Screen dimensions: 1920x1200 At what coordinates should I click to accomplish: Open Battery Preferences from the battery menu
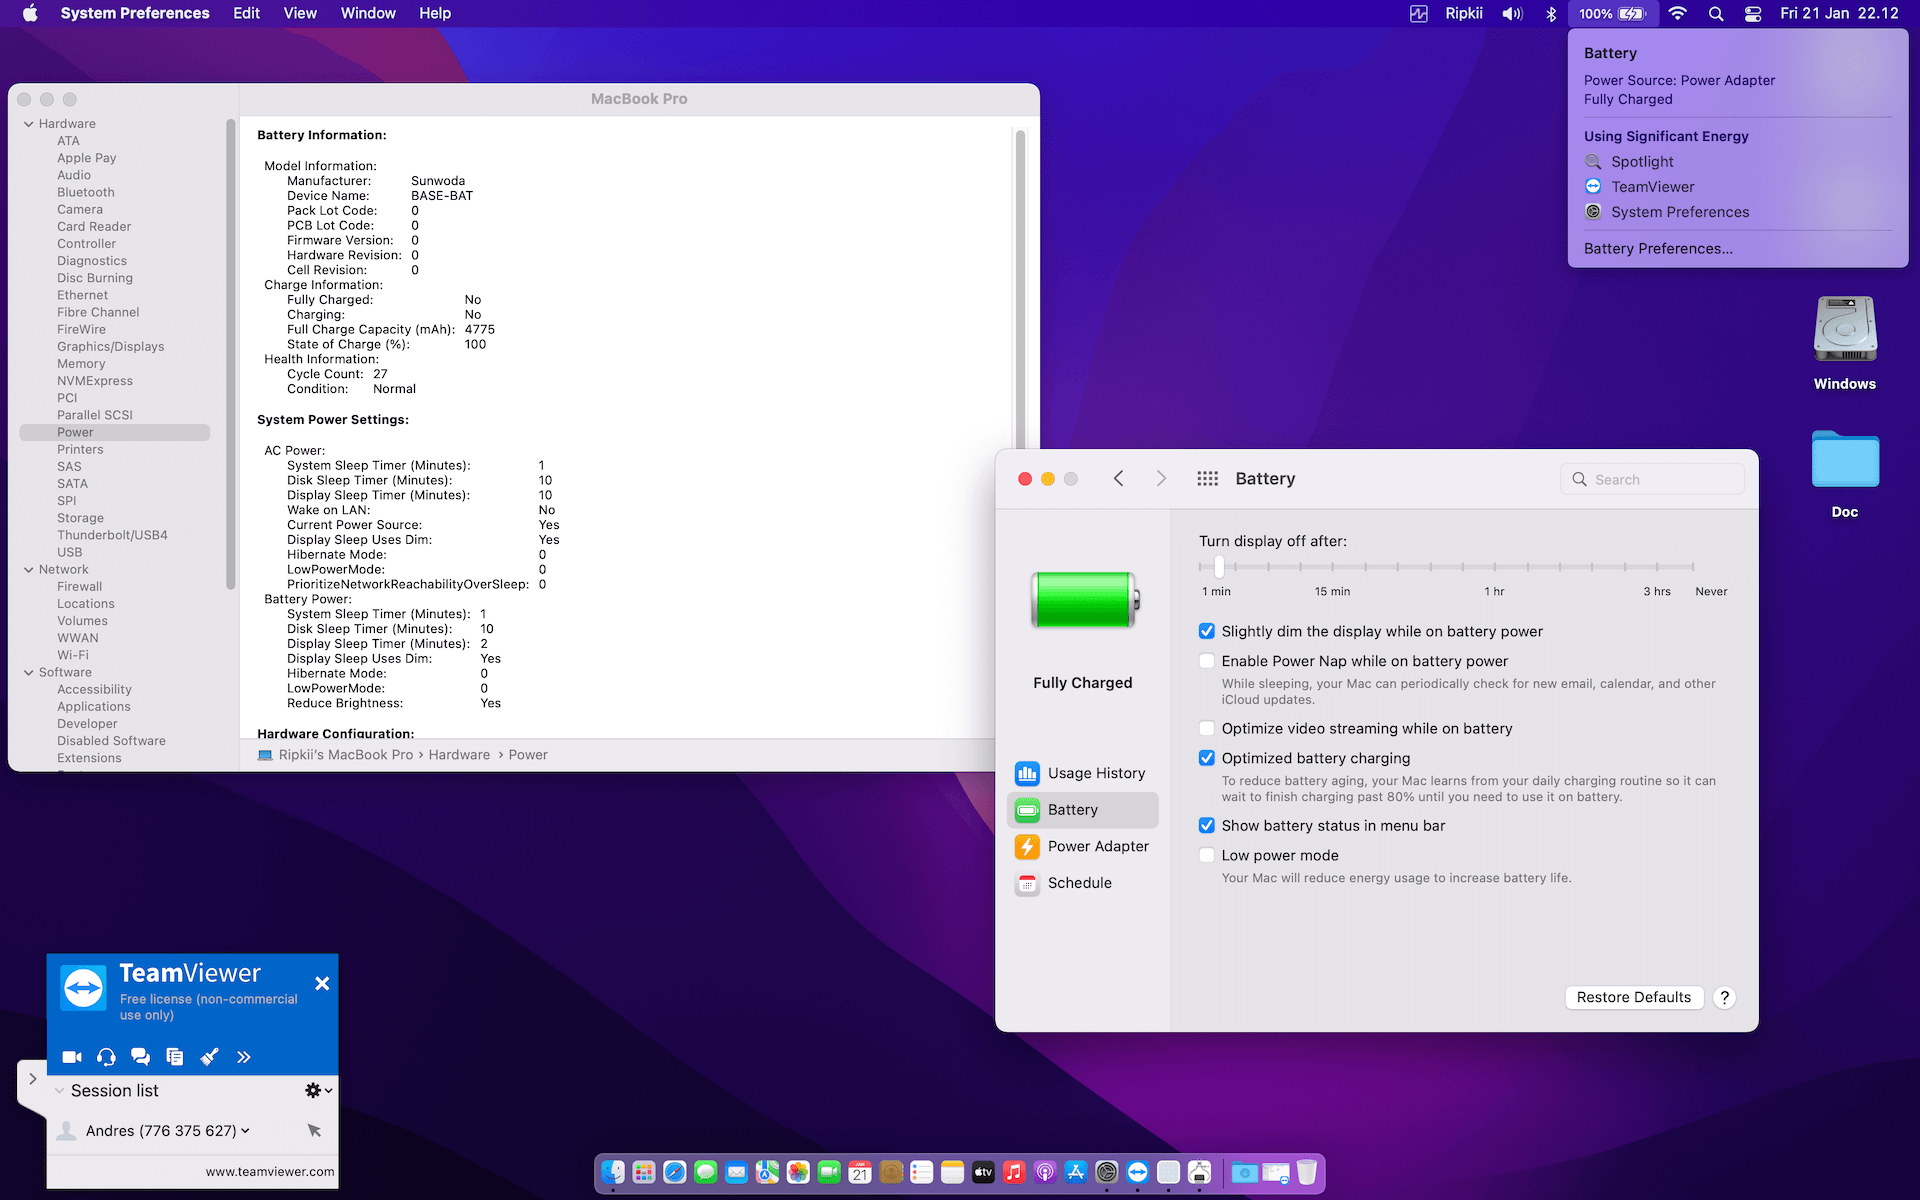[x=1658, y=248]
